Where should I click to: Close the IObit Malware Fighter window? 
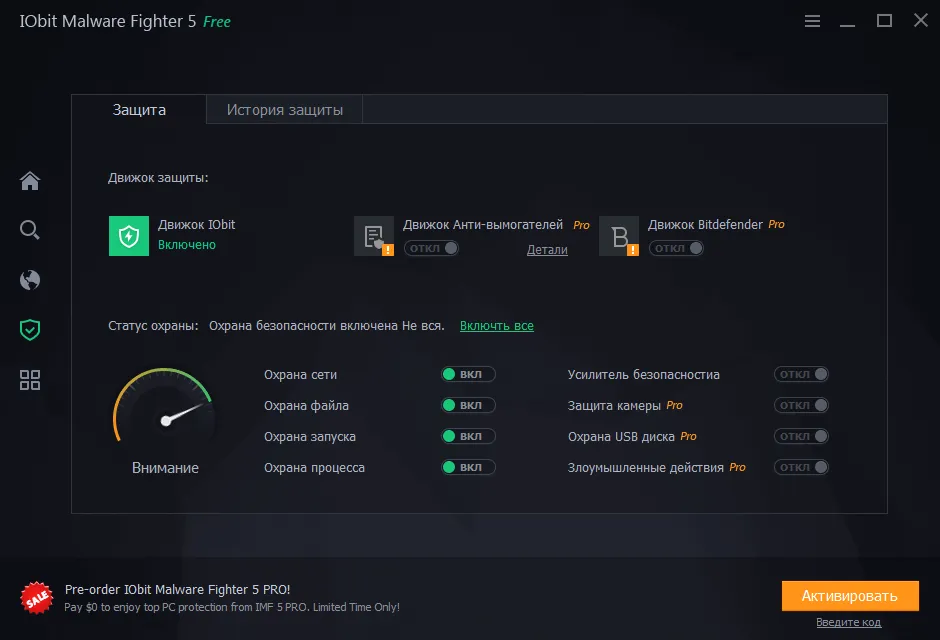921,20
